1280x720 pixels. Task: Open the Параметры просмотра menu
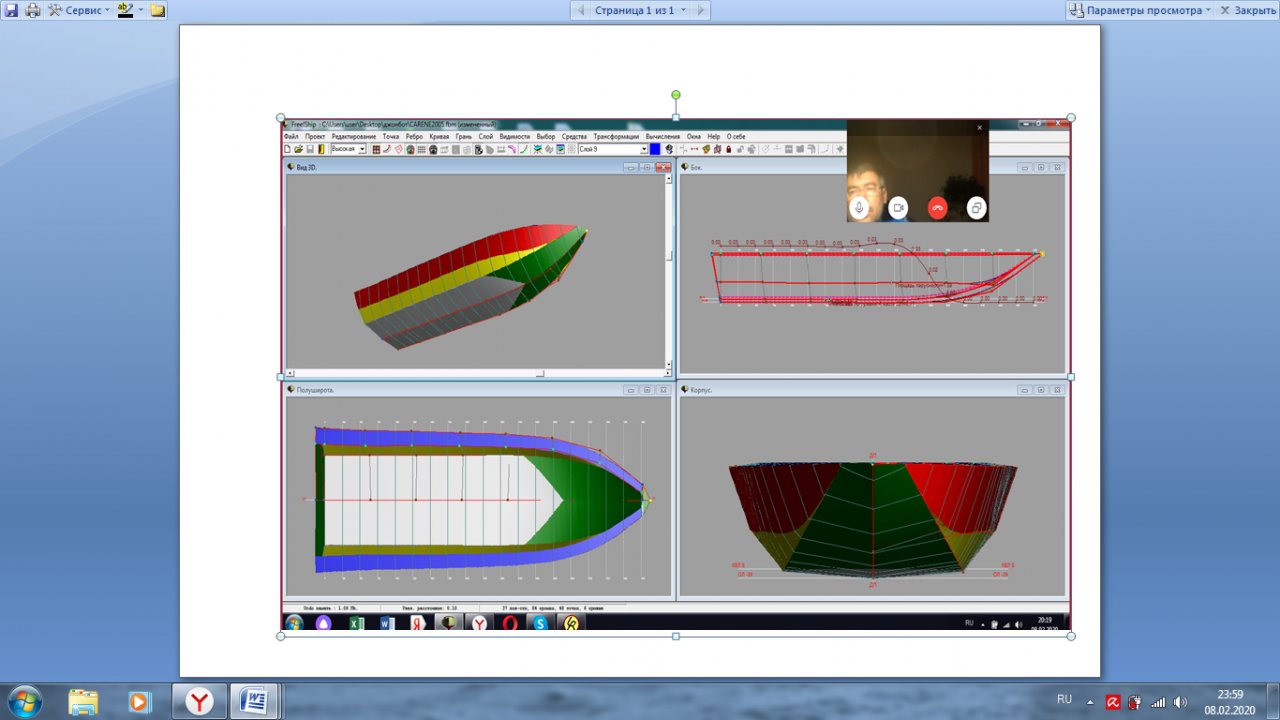1140,10
